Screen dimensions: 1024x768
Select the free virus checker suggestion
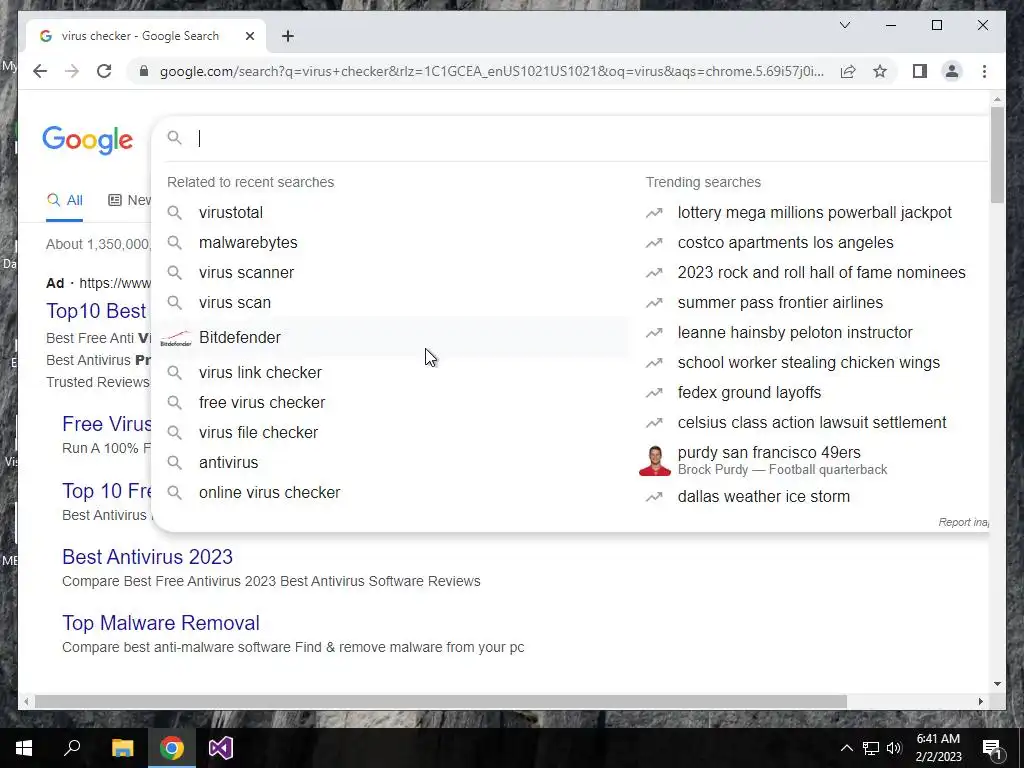click(392, 402)
